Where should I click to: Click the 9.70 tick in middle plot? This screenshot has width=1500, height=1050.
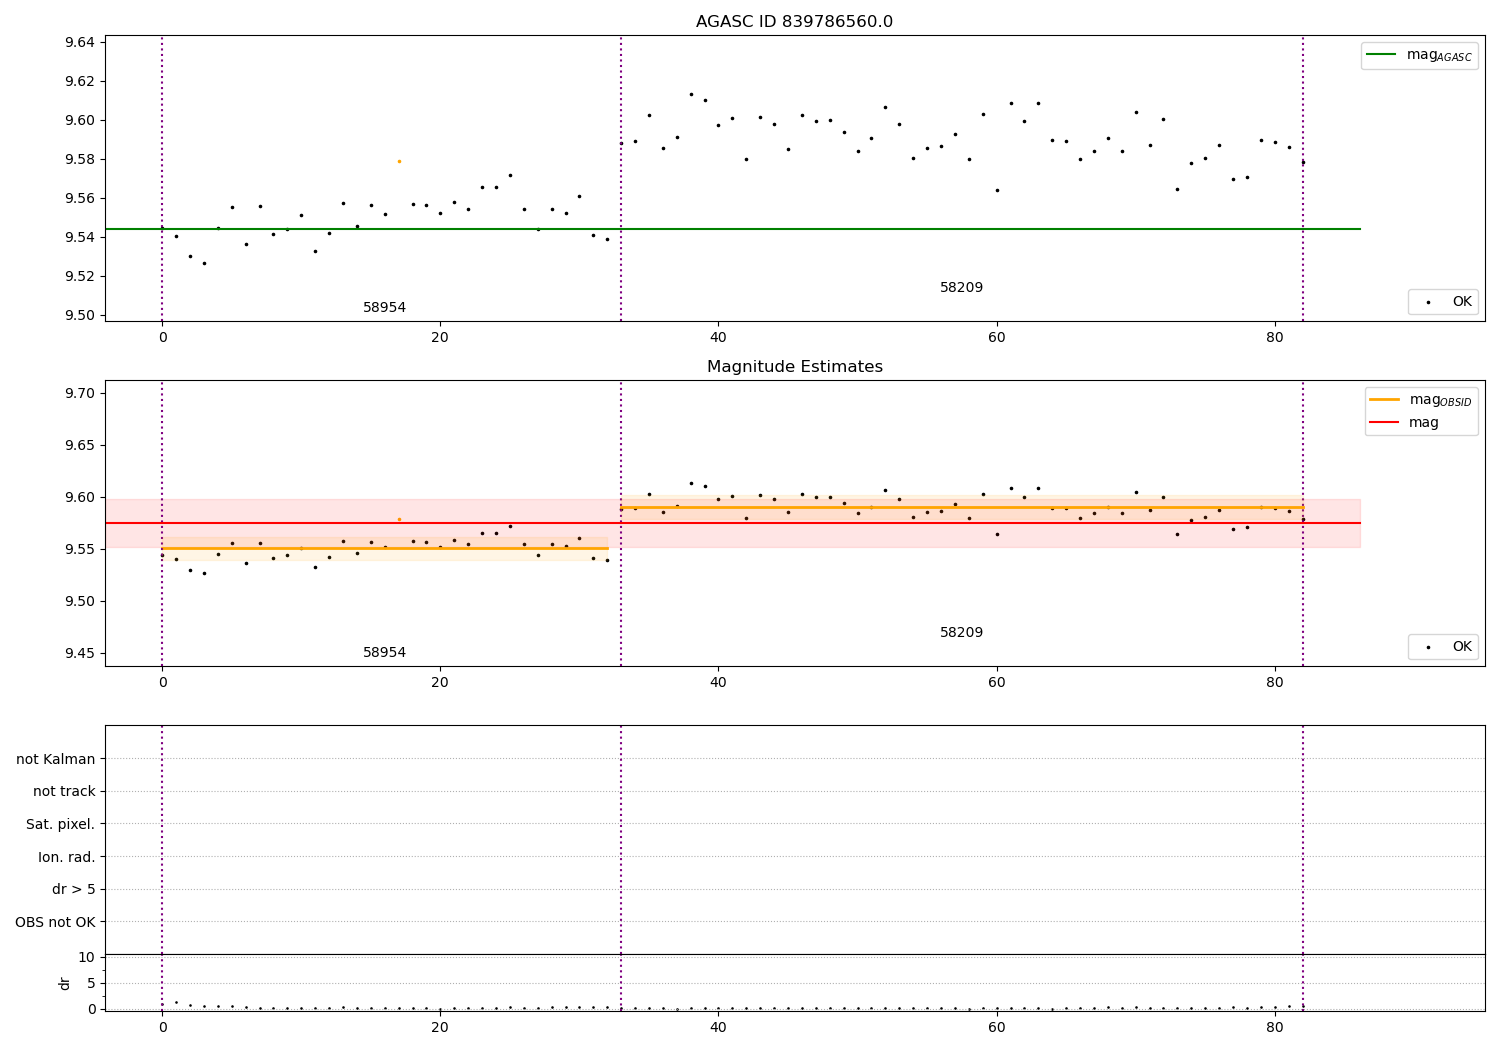point(80,393)
